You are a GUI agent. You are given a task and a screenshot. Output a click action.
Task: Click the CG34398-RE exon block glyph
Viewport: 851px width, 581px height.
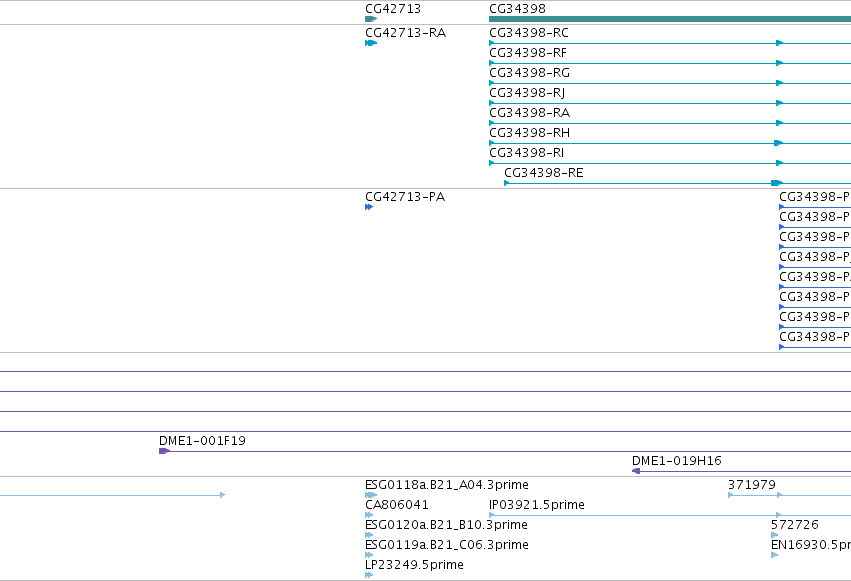click(x=777, y=183)
